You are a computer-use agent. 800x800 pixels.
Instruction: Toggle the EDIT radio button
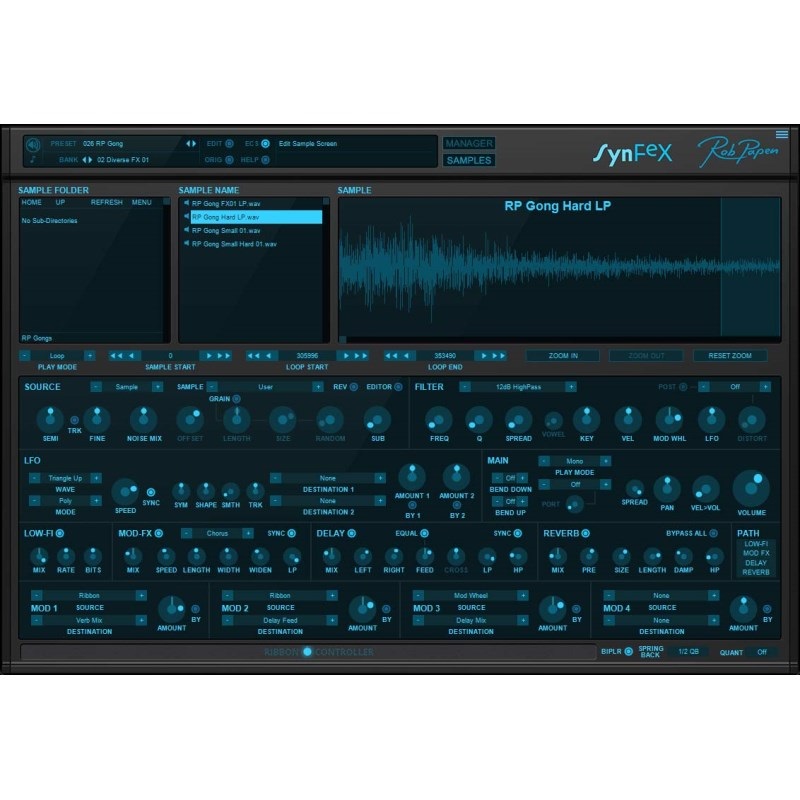click(229, 144)
